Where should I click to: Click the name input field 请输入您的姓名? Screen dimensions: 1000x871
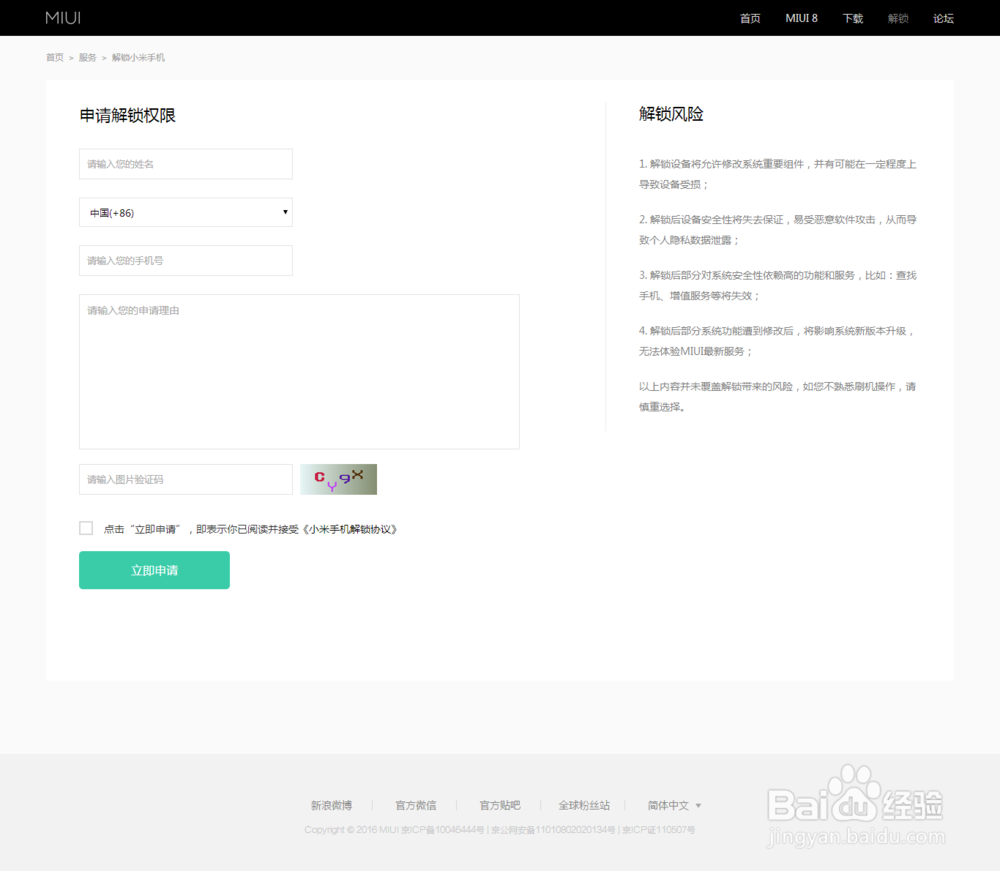click(185, 164)
